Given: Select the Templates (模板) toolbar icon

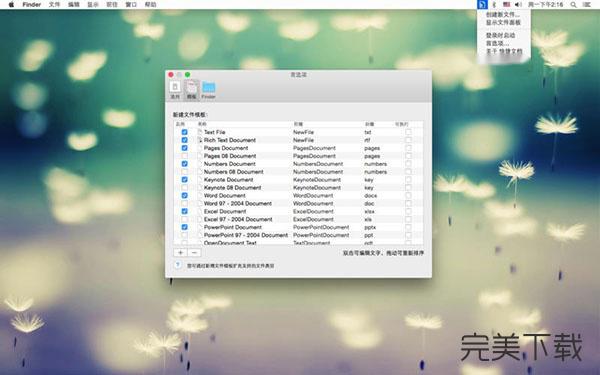Looking at the screenshot, I should (191, 90).
